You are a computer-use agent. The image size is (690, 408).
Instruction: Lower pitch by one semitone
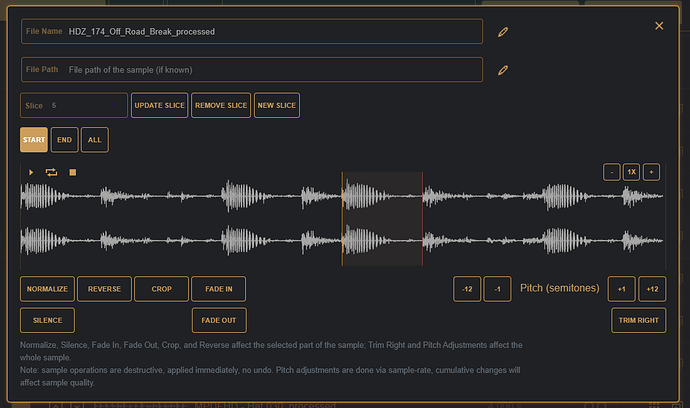pos(498,289)
